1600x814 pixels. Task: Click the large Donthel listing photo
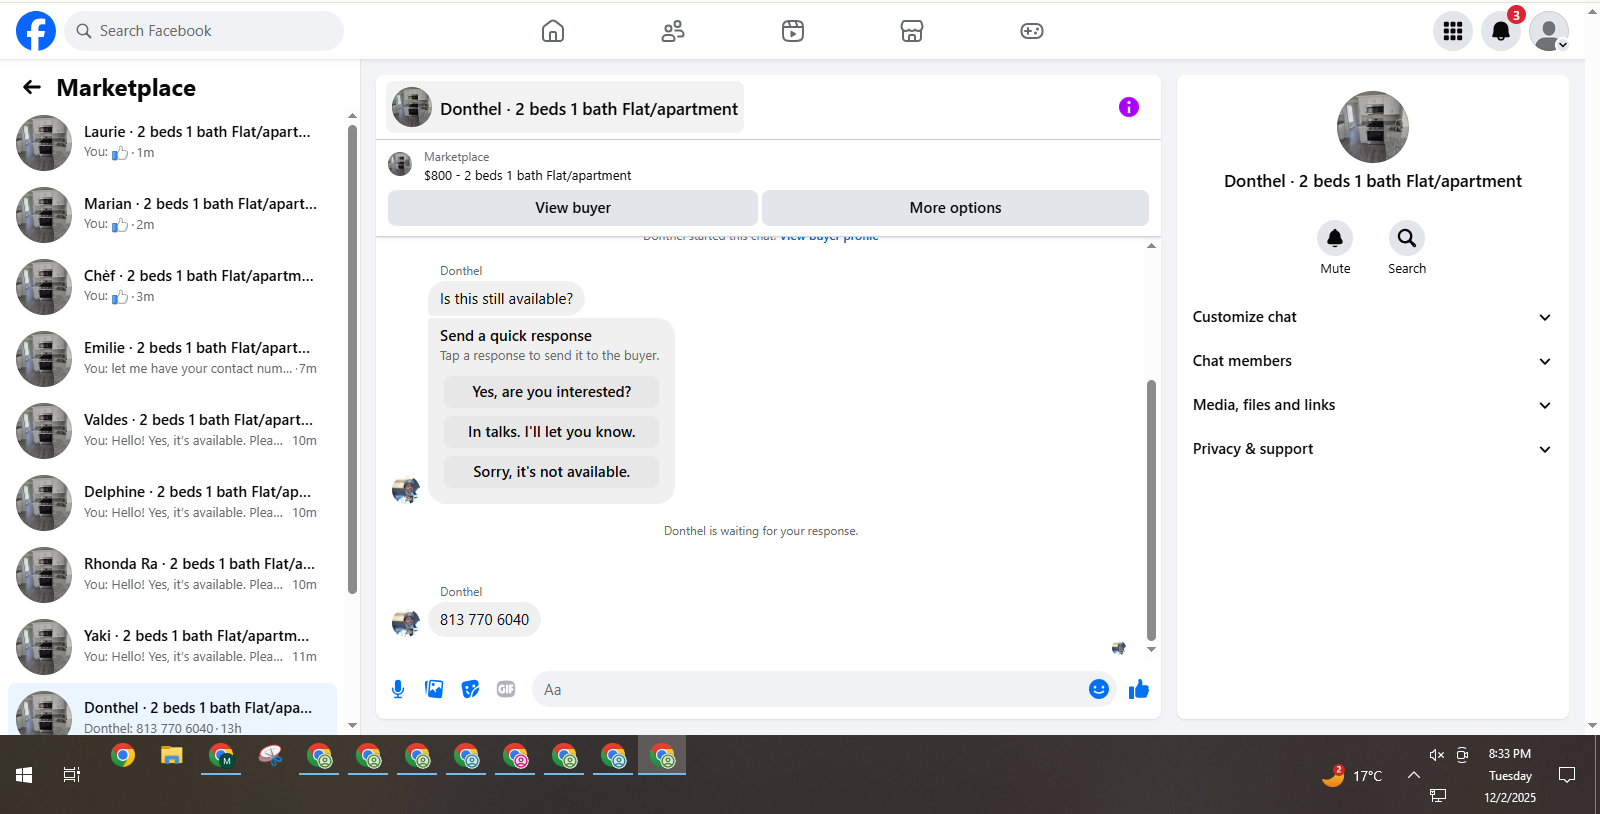(x=1373, y=127)
